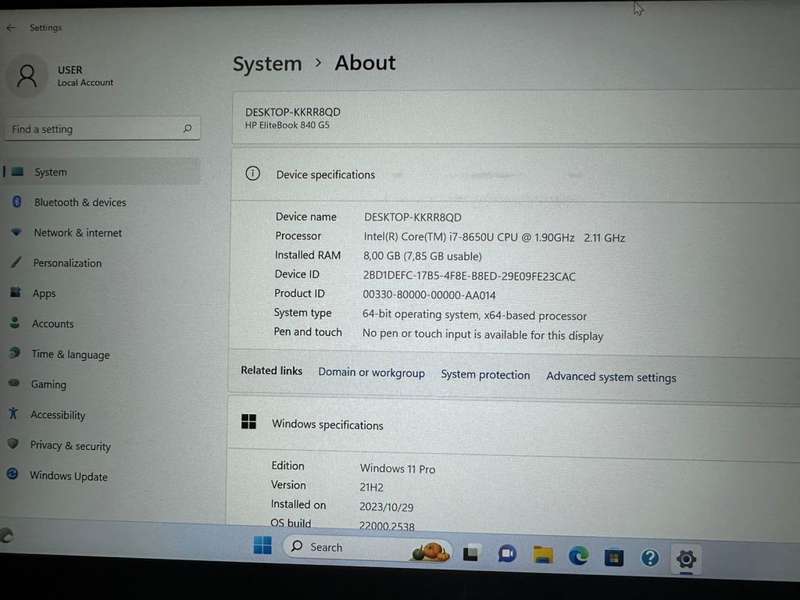Collapse the Device specifications section
The width and height of the screenshot is (800, 600).
[515, 174]
